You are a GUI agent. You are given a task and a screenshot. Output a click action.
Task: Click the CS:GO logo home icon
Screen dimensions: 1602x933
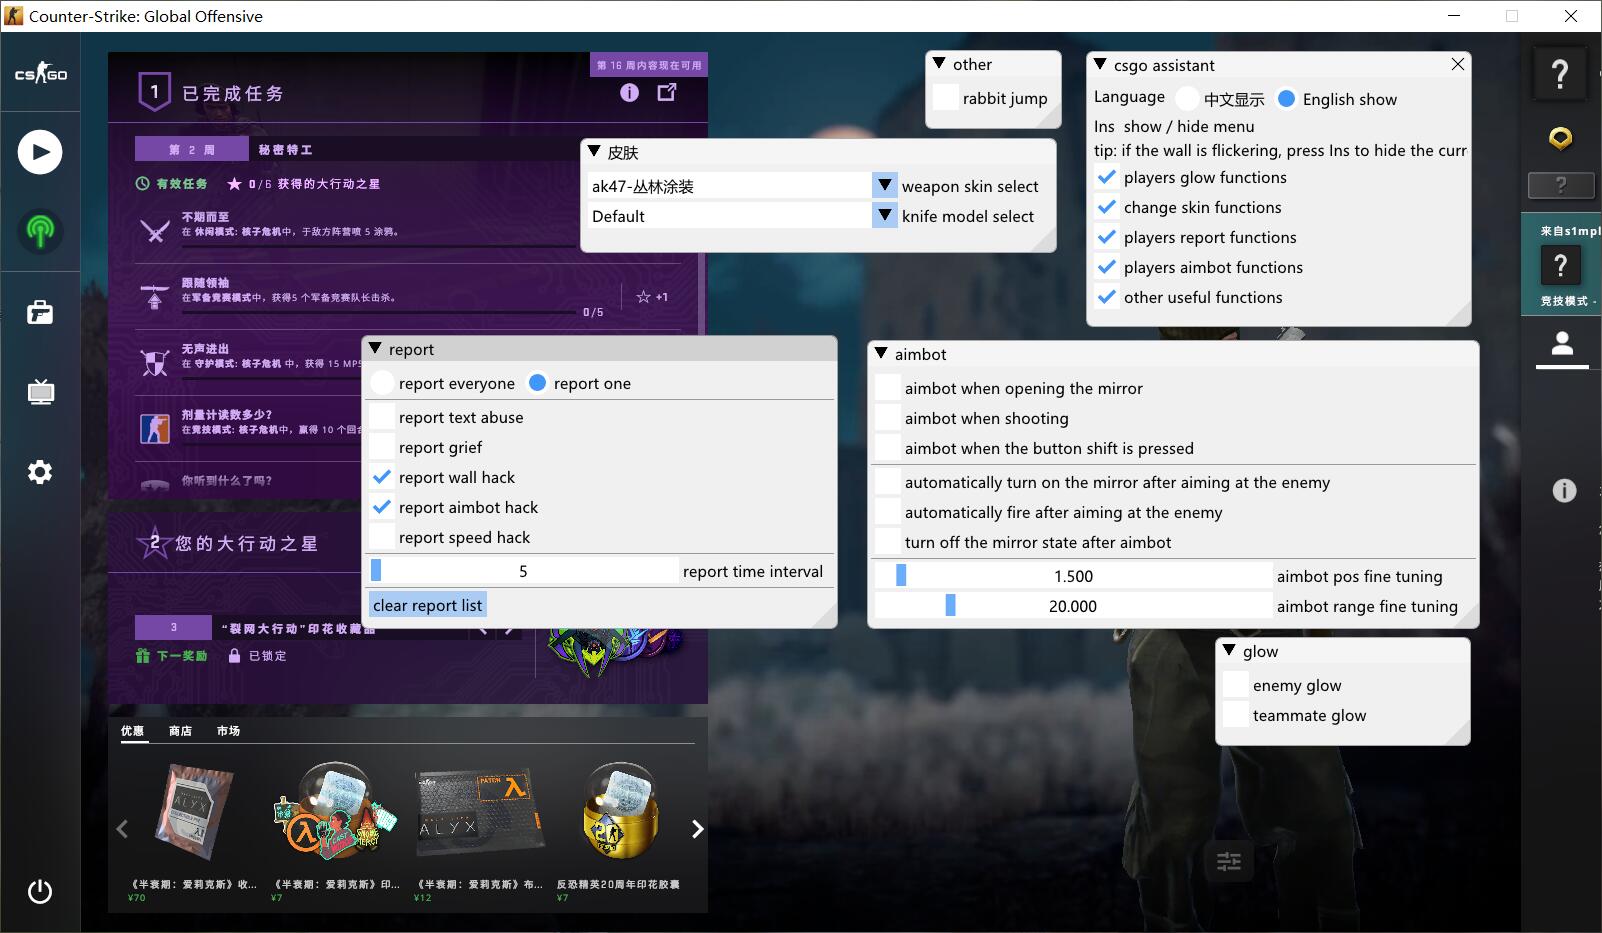40,74
